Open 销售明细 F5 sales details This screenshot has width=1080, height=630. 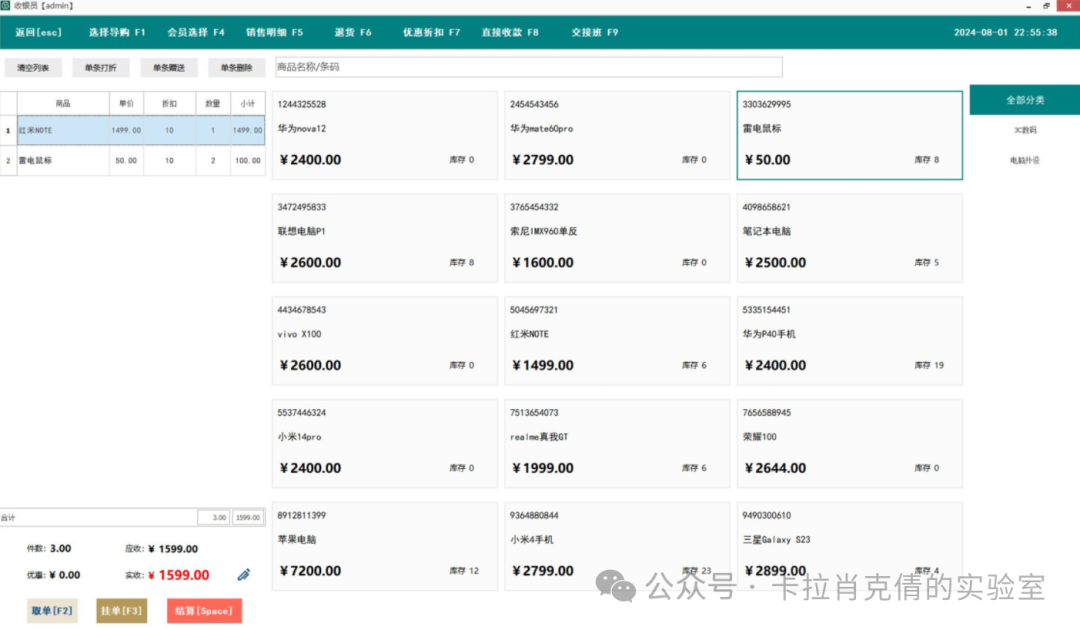pos(275,32)
